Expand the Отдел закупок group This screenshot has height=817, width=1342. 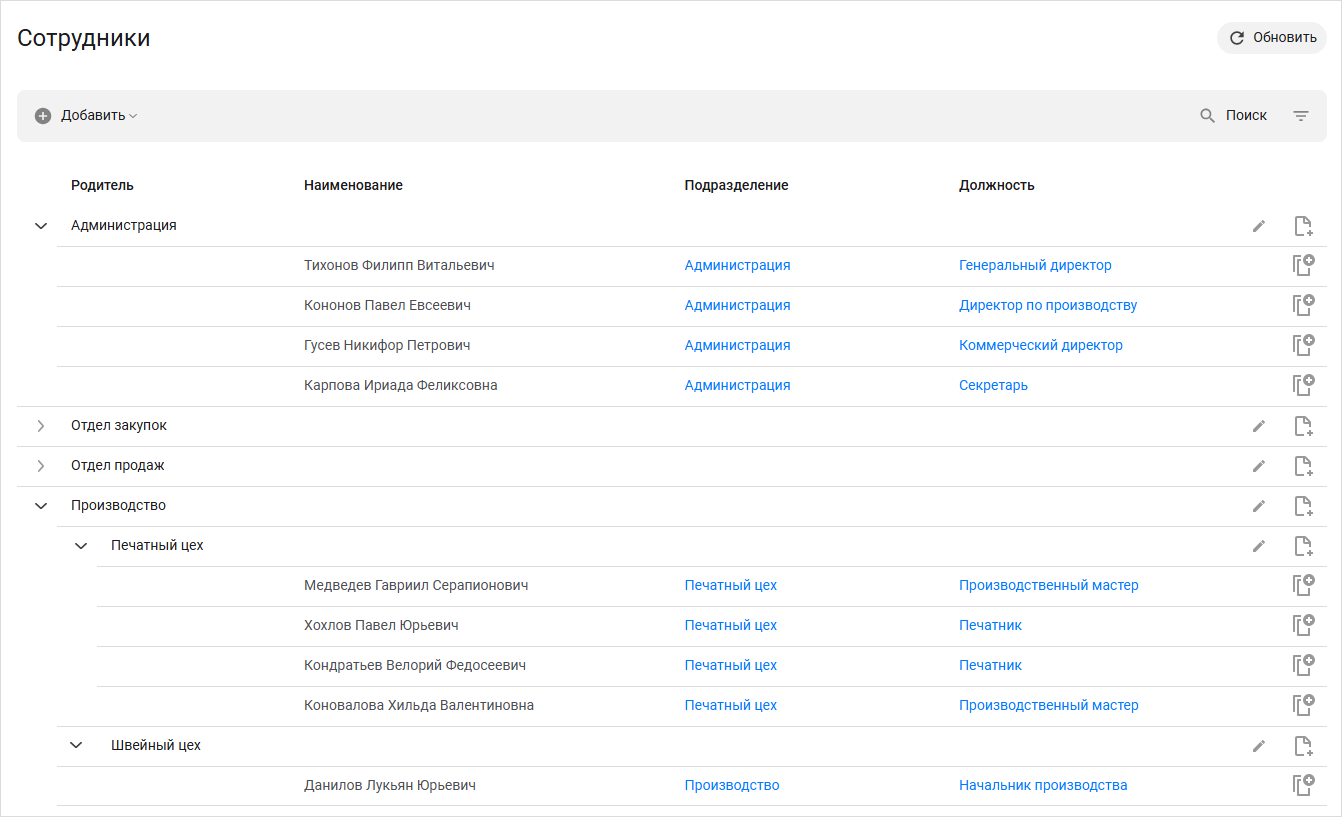41,426
